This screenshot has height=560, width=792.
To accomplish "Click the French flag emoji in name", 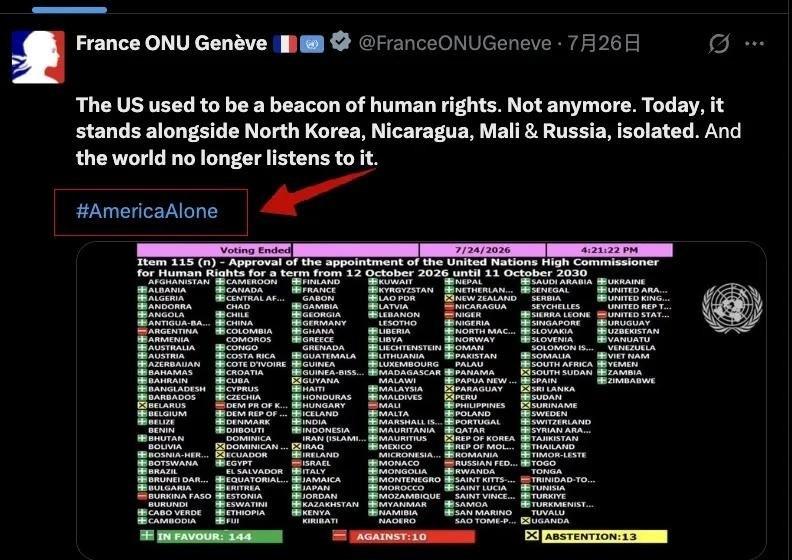I will [285, 44].
